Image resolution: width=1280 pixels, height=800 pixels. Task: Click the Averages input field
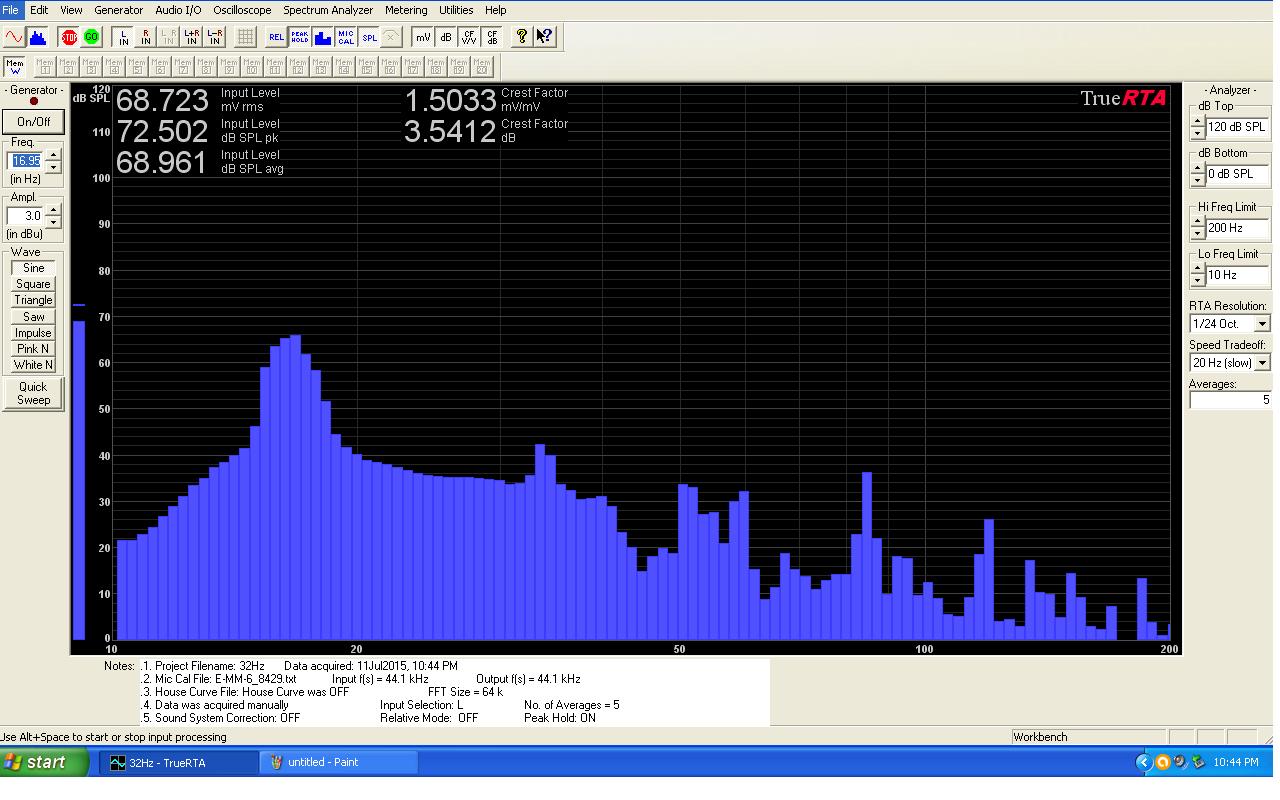tap(1230, 400)
